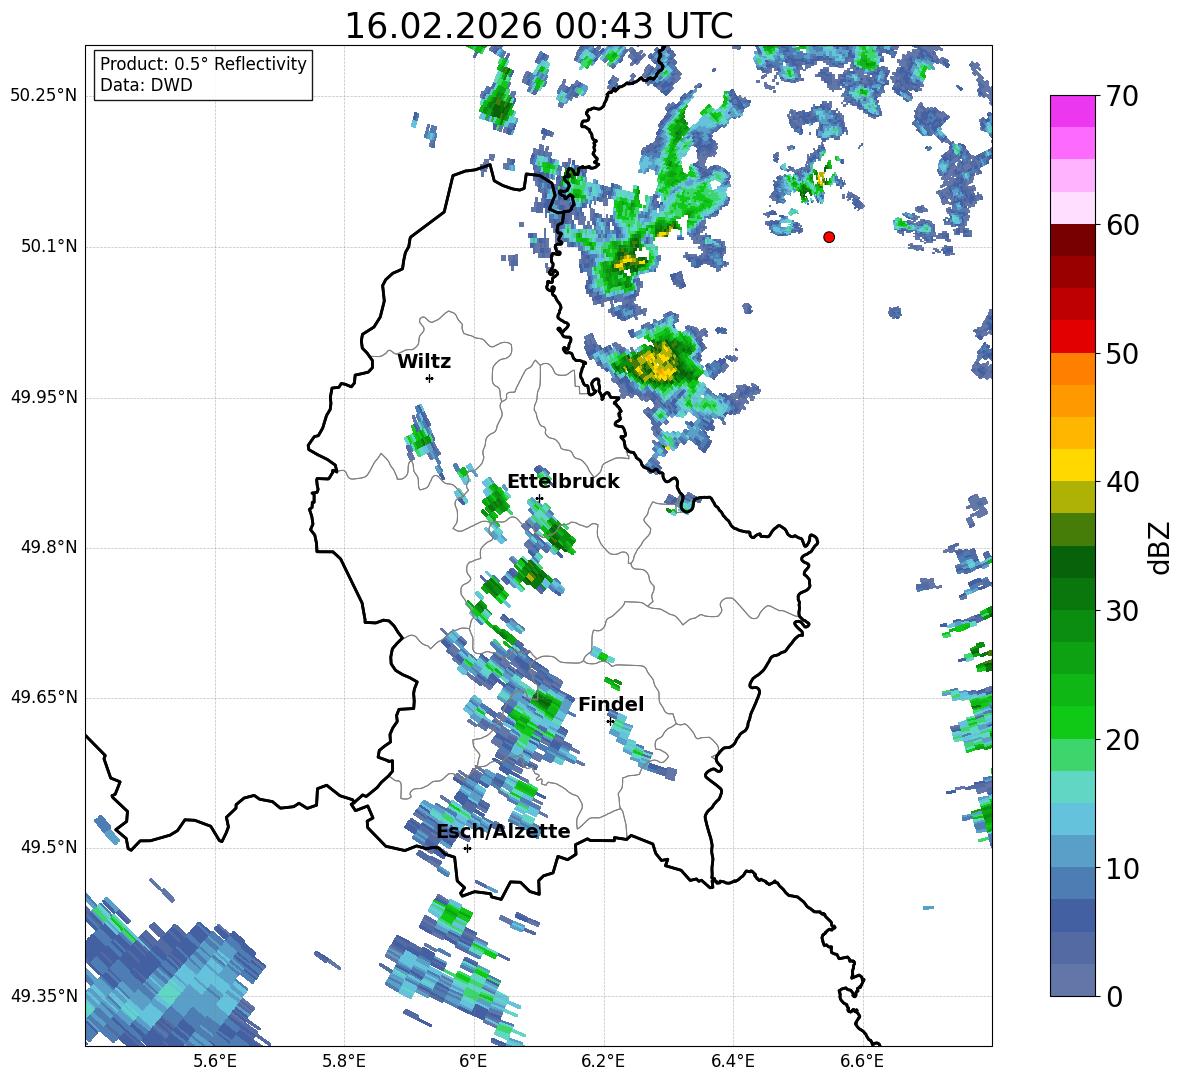Click the Findel city label
The image size is (1184, 1081).
point(611,704)
